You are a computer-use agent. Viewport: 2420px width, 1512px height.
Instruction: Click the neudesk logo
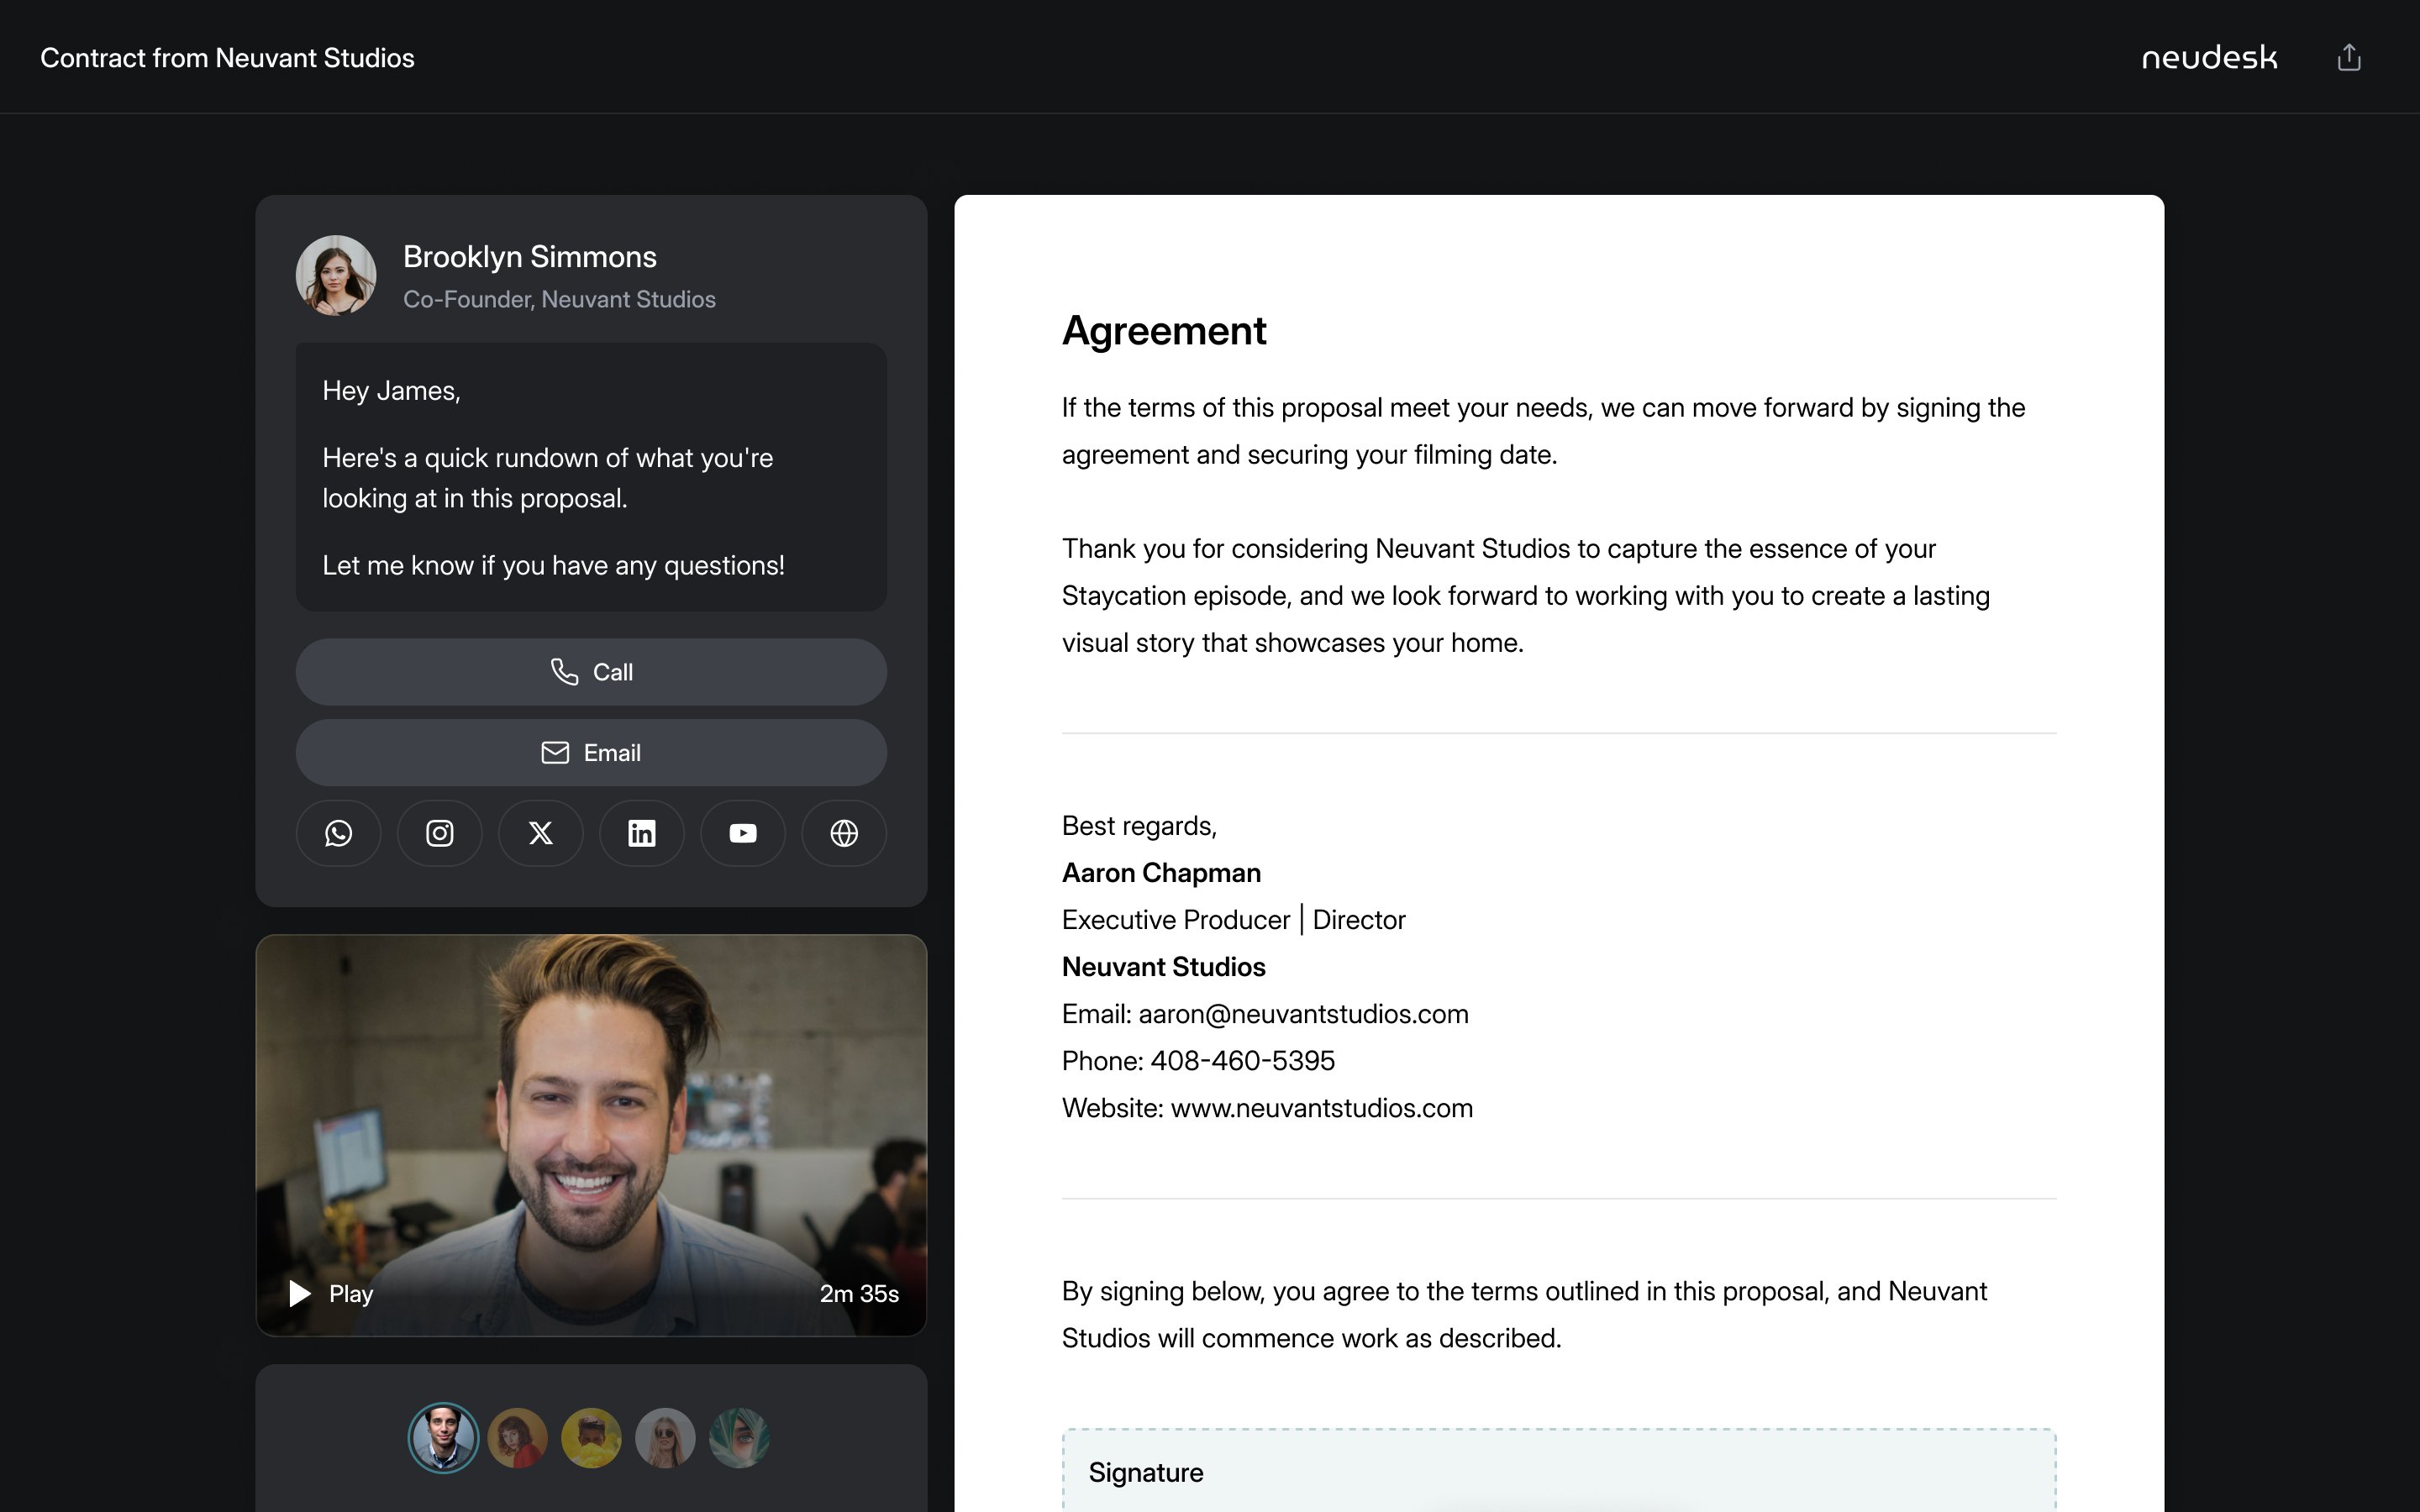click(x=2209, y=58)
